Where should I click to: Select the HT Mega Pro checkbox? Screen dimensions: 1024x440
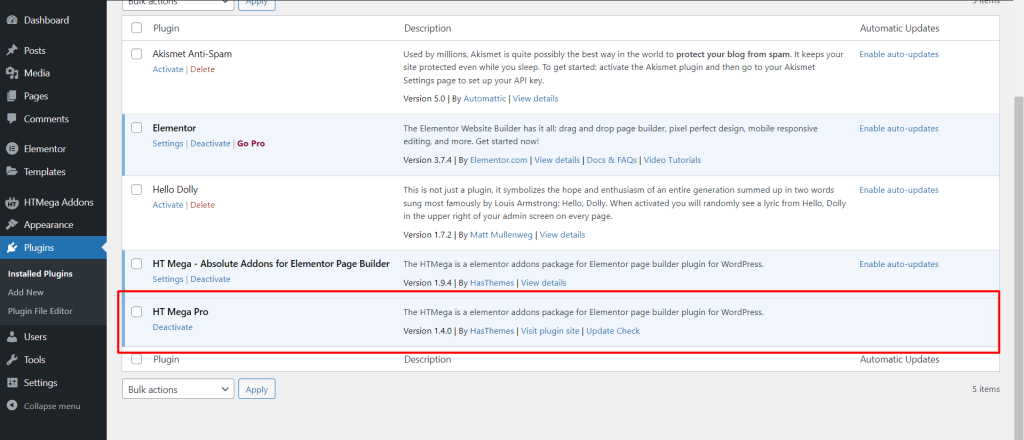click(x=137, y=312)
